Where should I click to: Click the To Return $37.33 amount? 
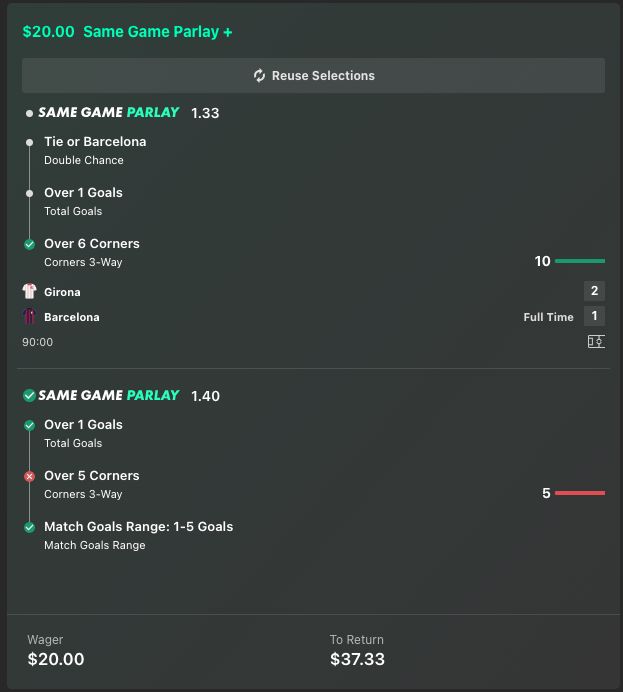coord(357,659)
